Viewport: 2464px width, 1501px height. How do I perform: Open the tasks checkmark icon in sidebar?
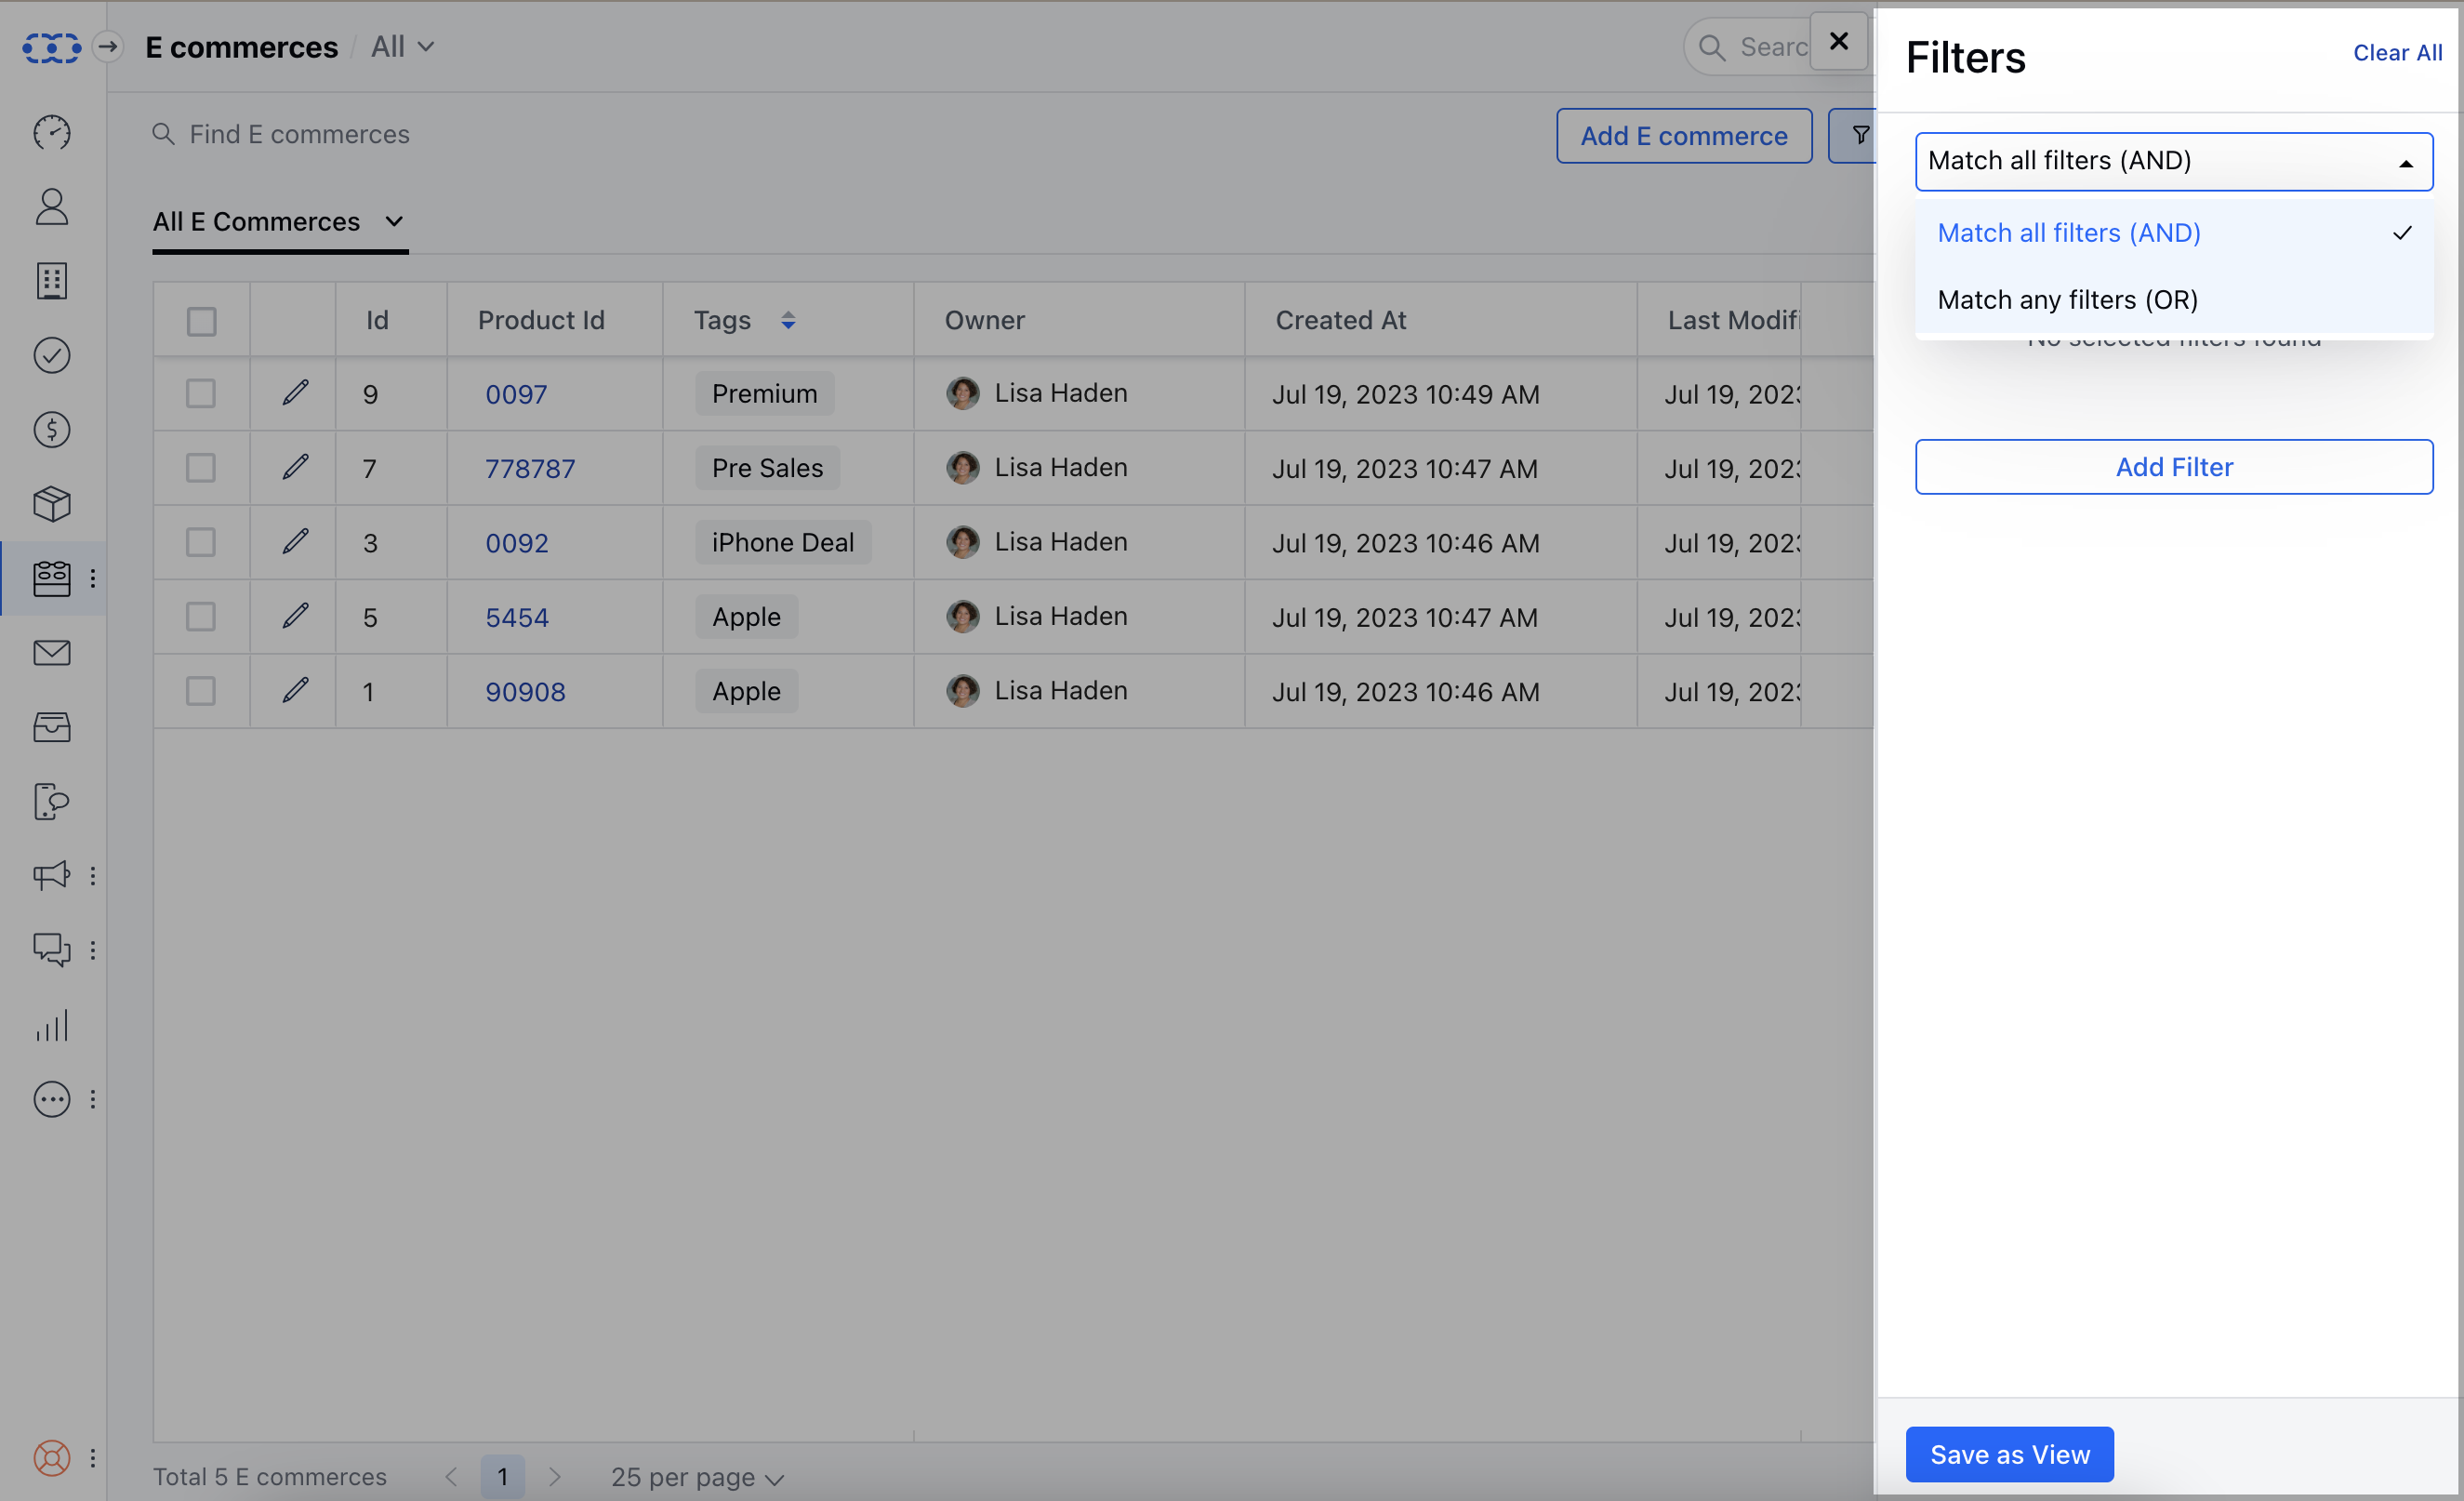pos(52,355)
